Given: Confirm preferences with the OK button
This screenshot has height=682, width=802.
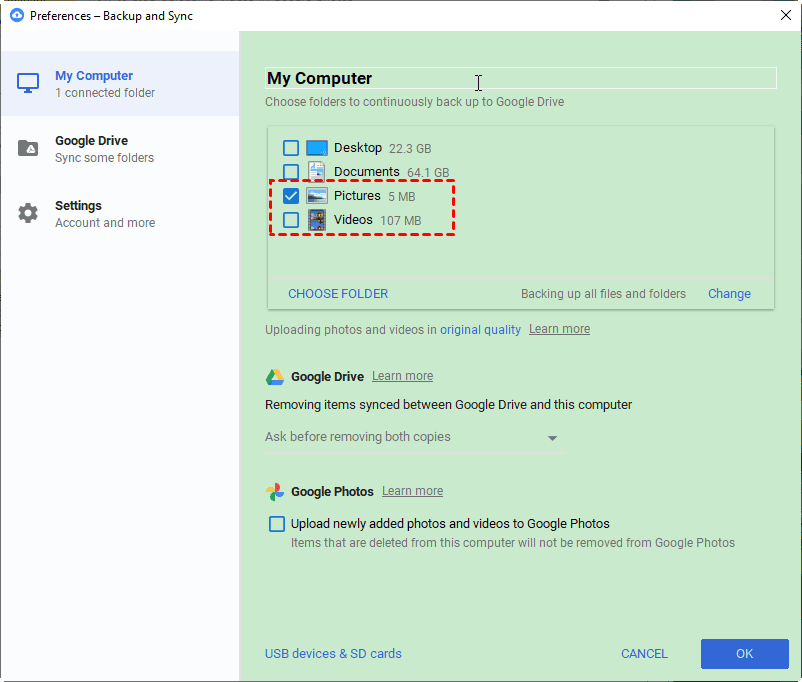Looking at the screenshot, I should pos(744,653).
